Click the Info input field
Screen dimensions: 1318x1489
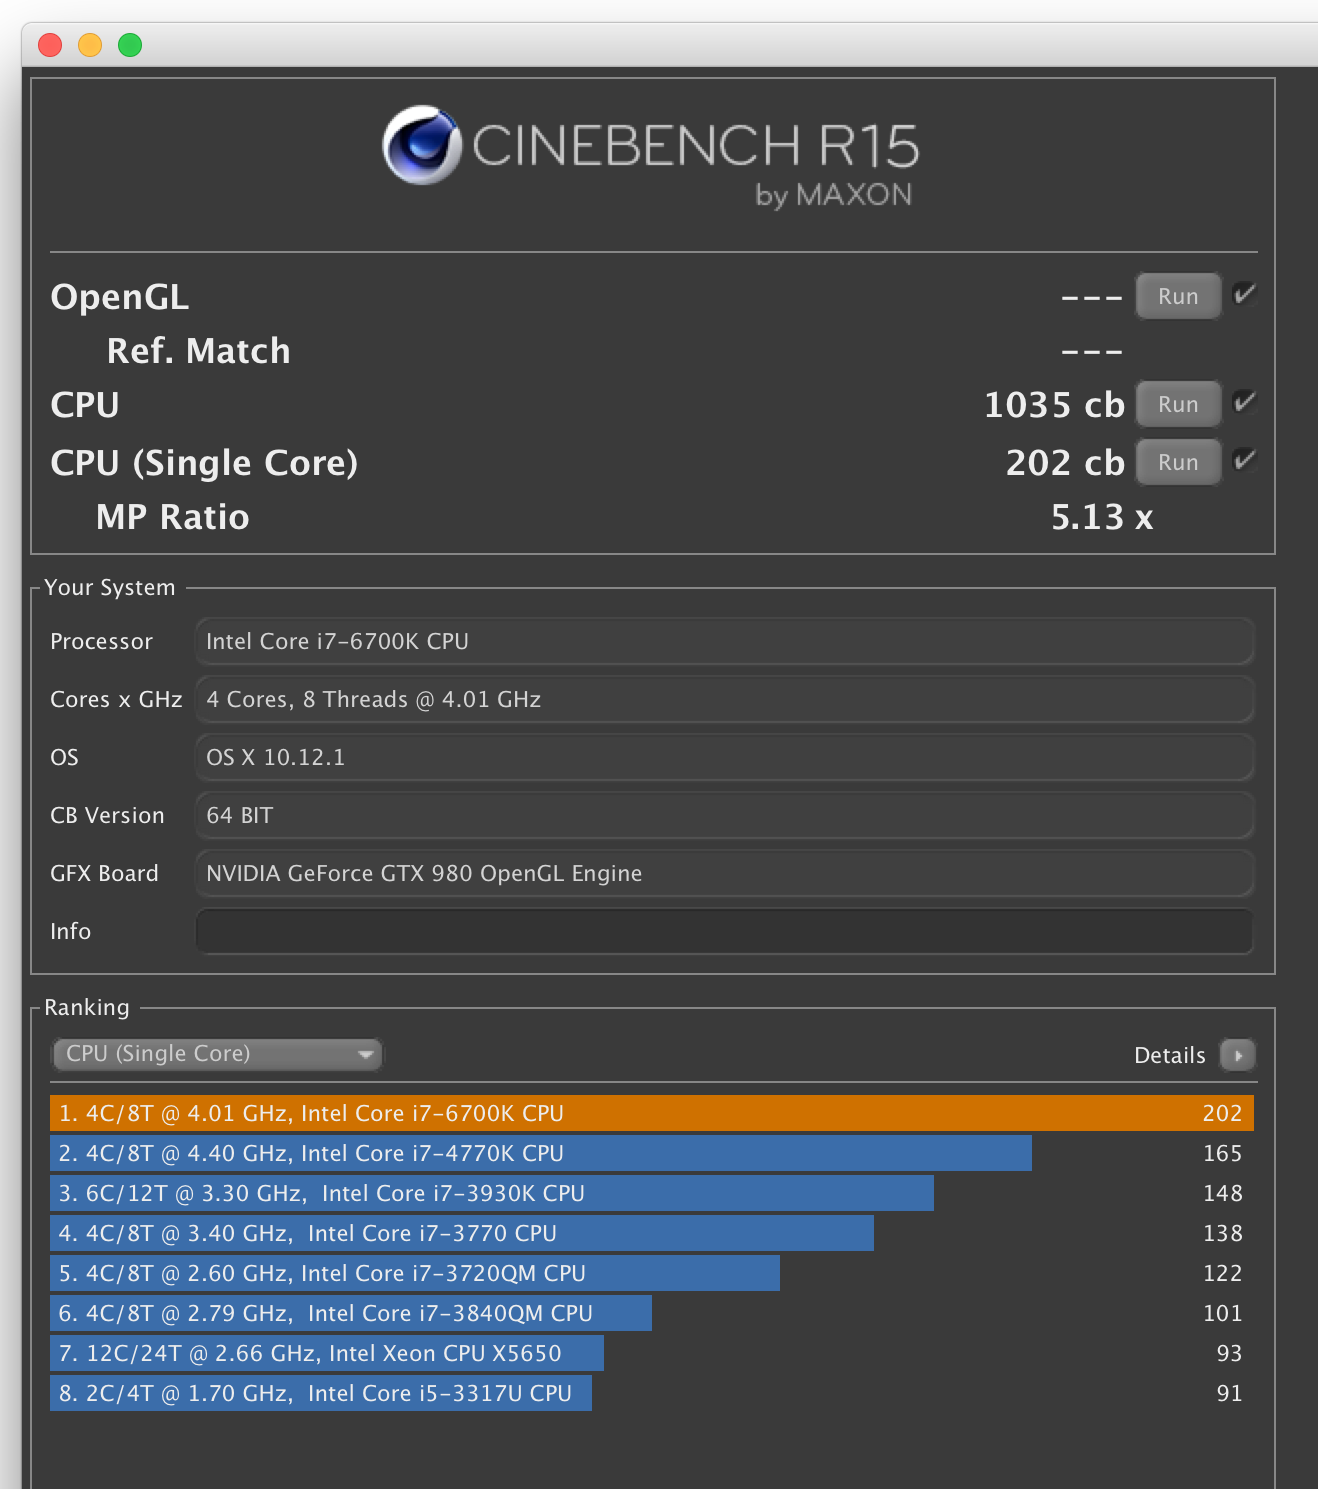pos(724,931)
